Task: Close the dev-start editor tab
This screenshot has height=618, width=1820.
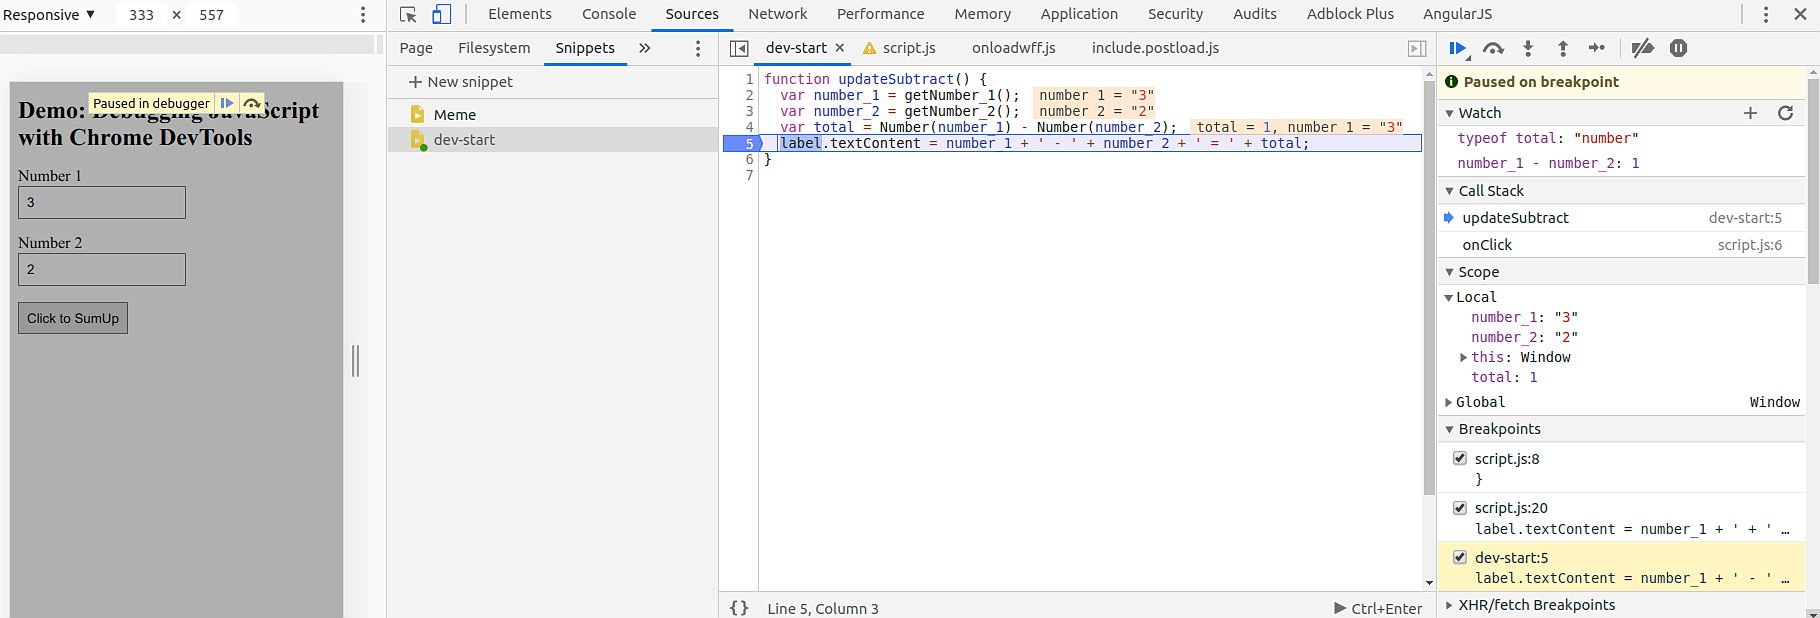Action: pos(840,48)
